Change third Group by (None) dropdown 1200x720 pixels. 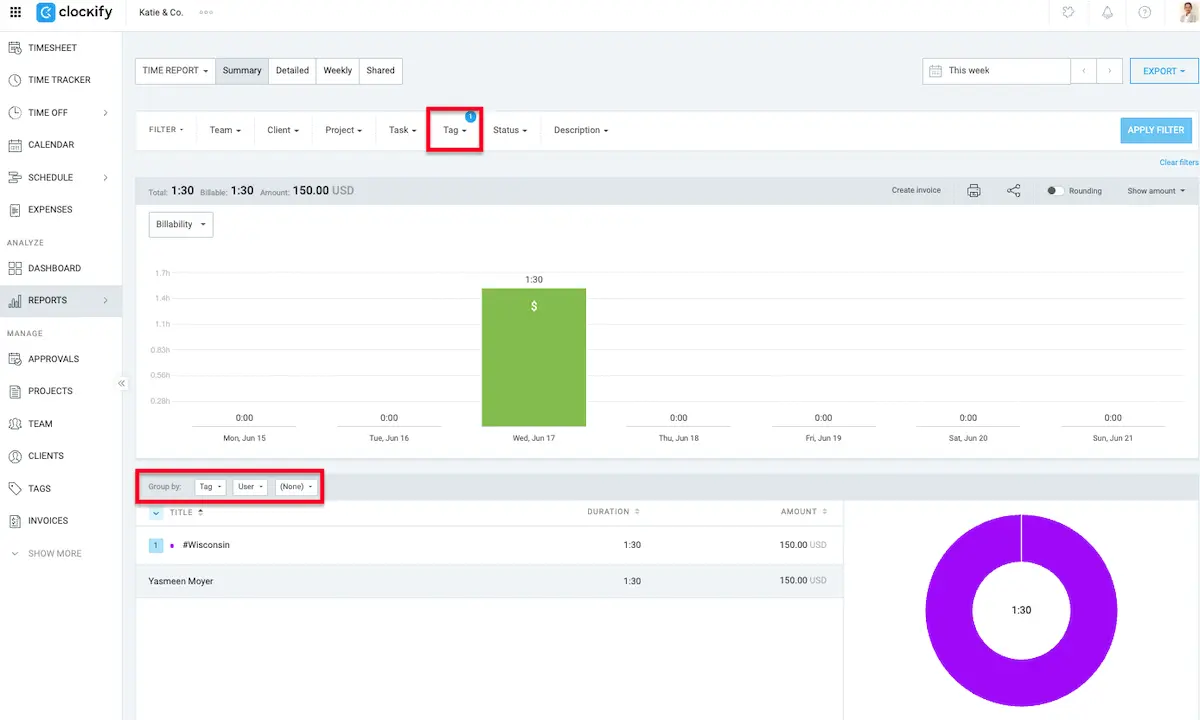(296, 487)
